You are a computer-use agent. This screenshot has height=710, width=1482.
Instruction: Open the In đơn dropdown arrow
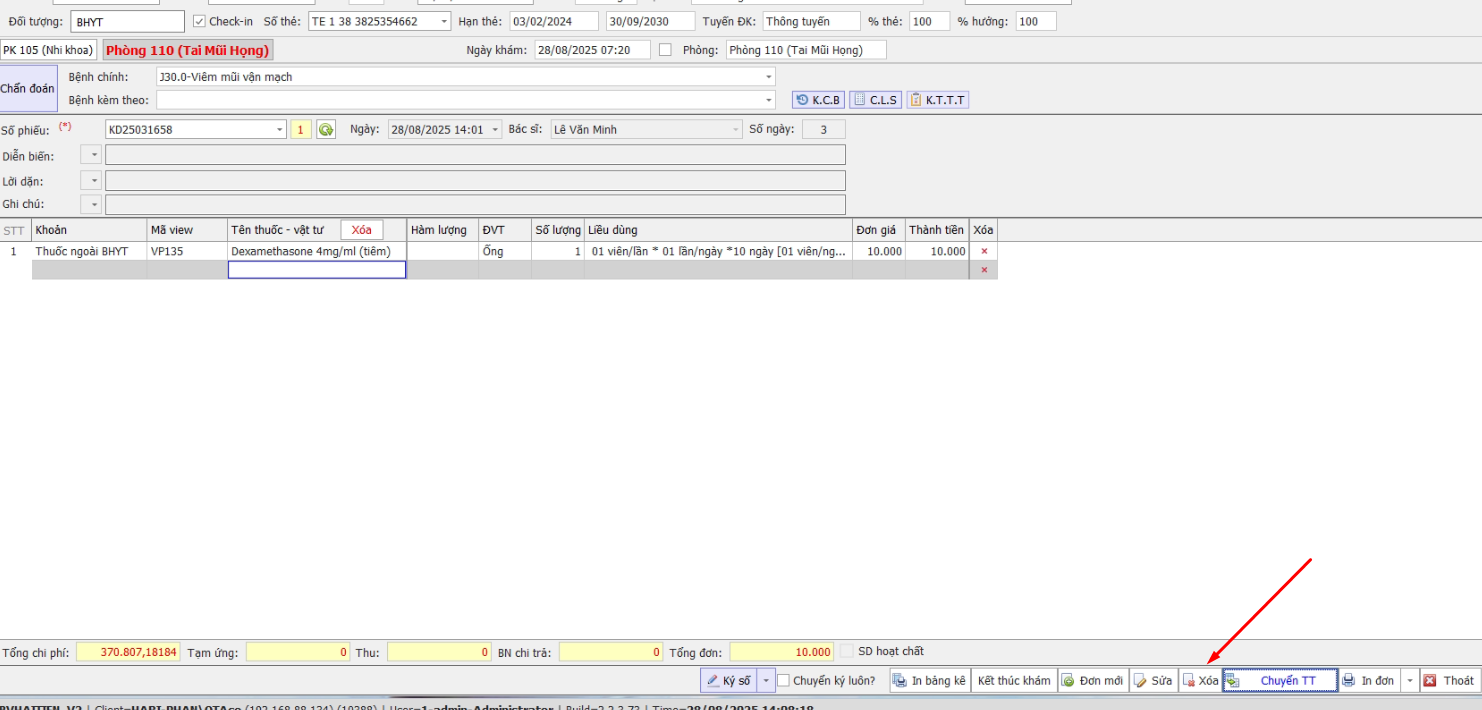click(1409, 681)
